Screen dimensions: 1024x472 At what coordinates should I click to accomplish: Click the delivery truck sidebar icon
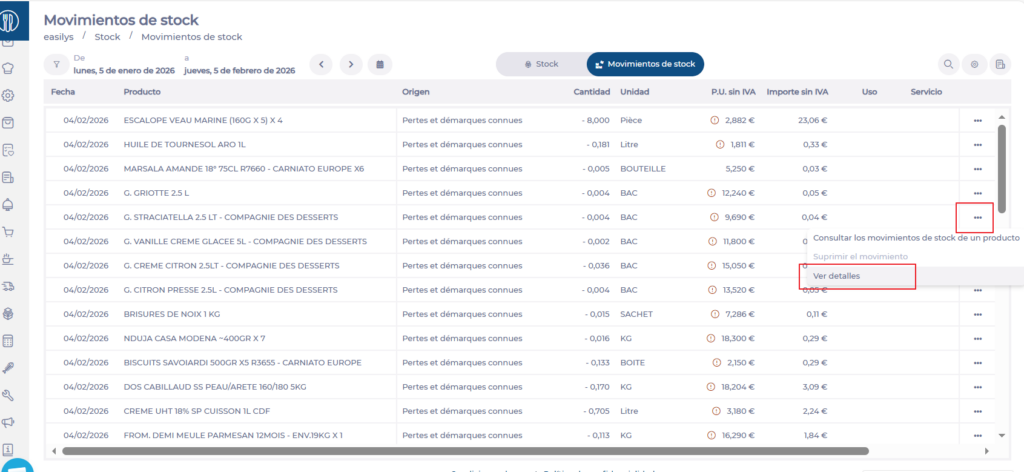click(x=9, y=286)
